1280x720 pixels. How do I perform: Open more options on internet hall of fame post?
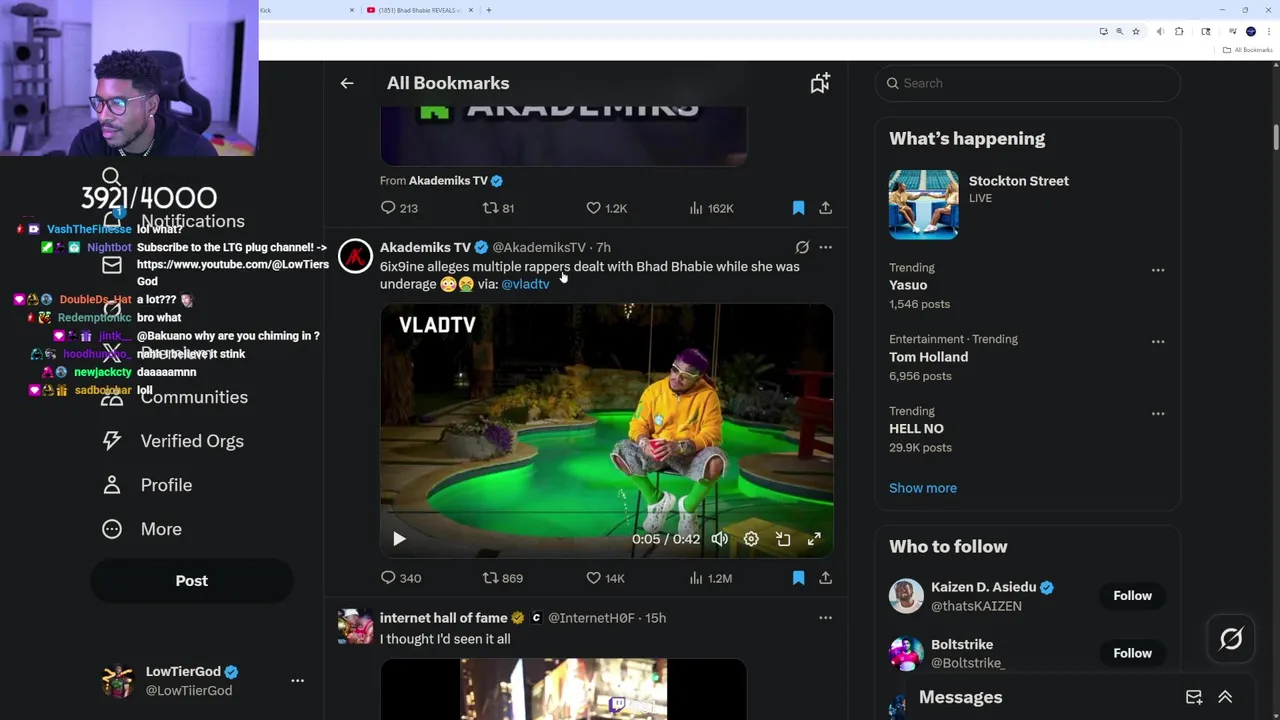(x=825, y=618)
